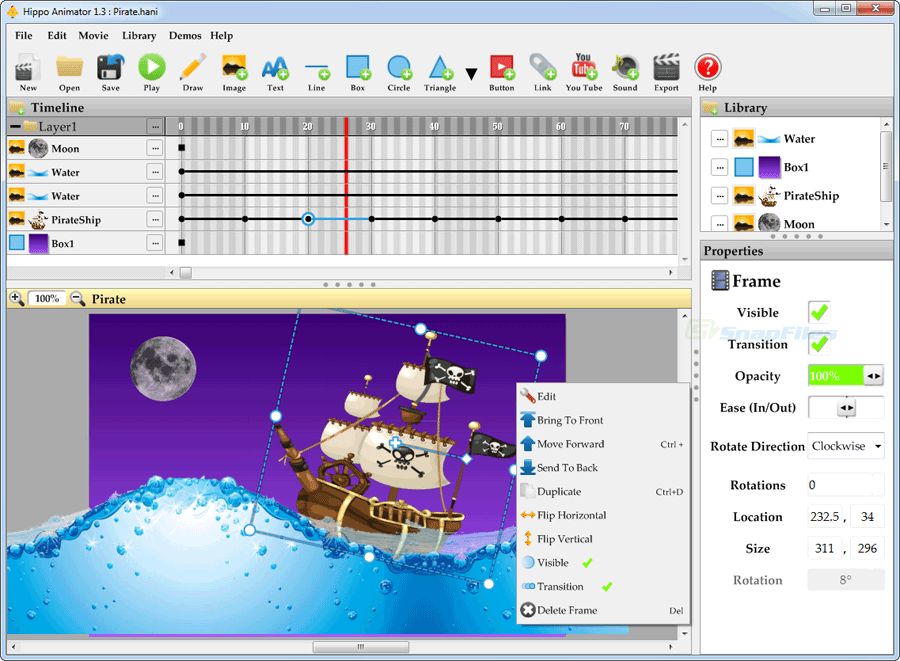Open the Movie menu
The width and height of the screenshot is (900, 661).
[x=93, y=35]
